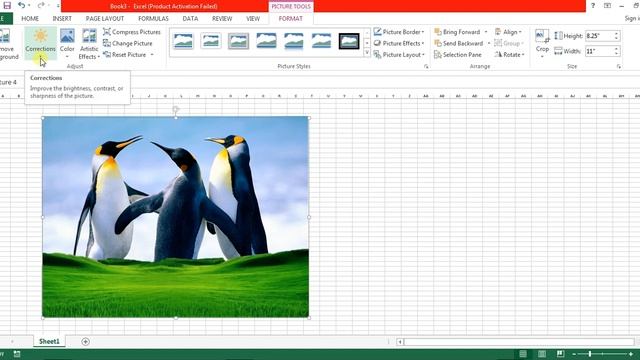Switch to the INSERT tab

pos(62,19)
